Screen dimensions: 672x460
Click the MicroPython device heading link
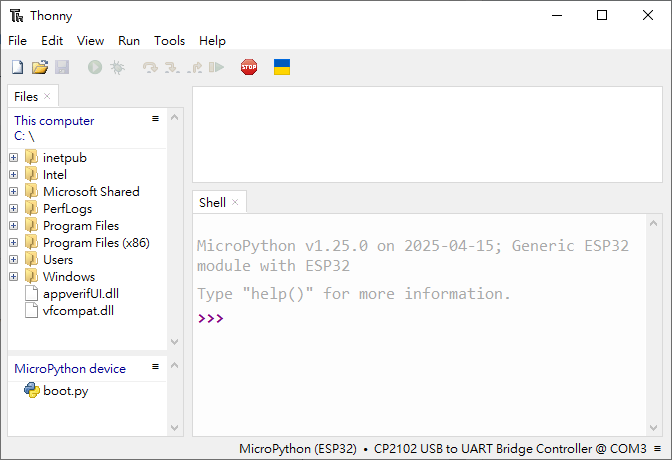pos(70,369)
